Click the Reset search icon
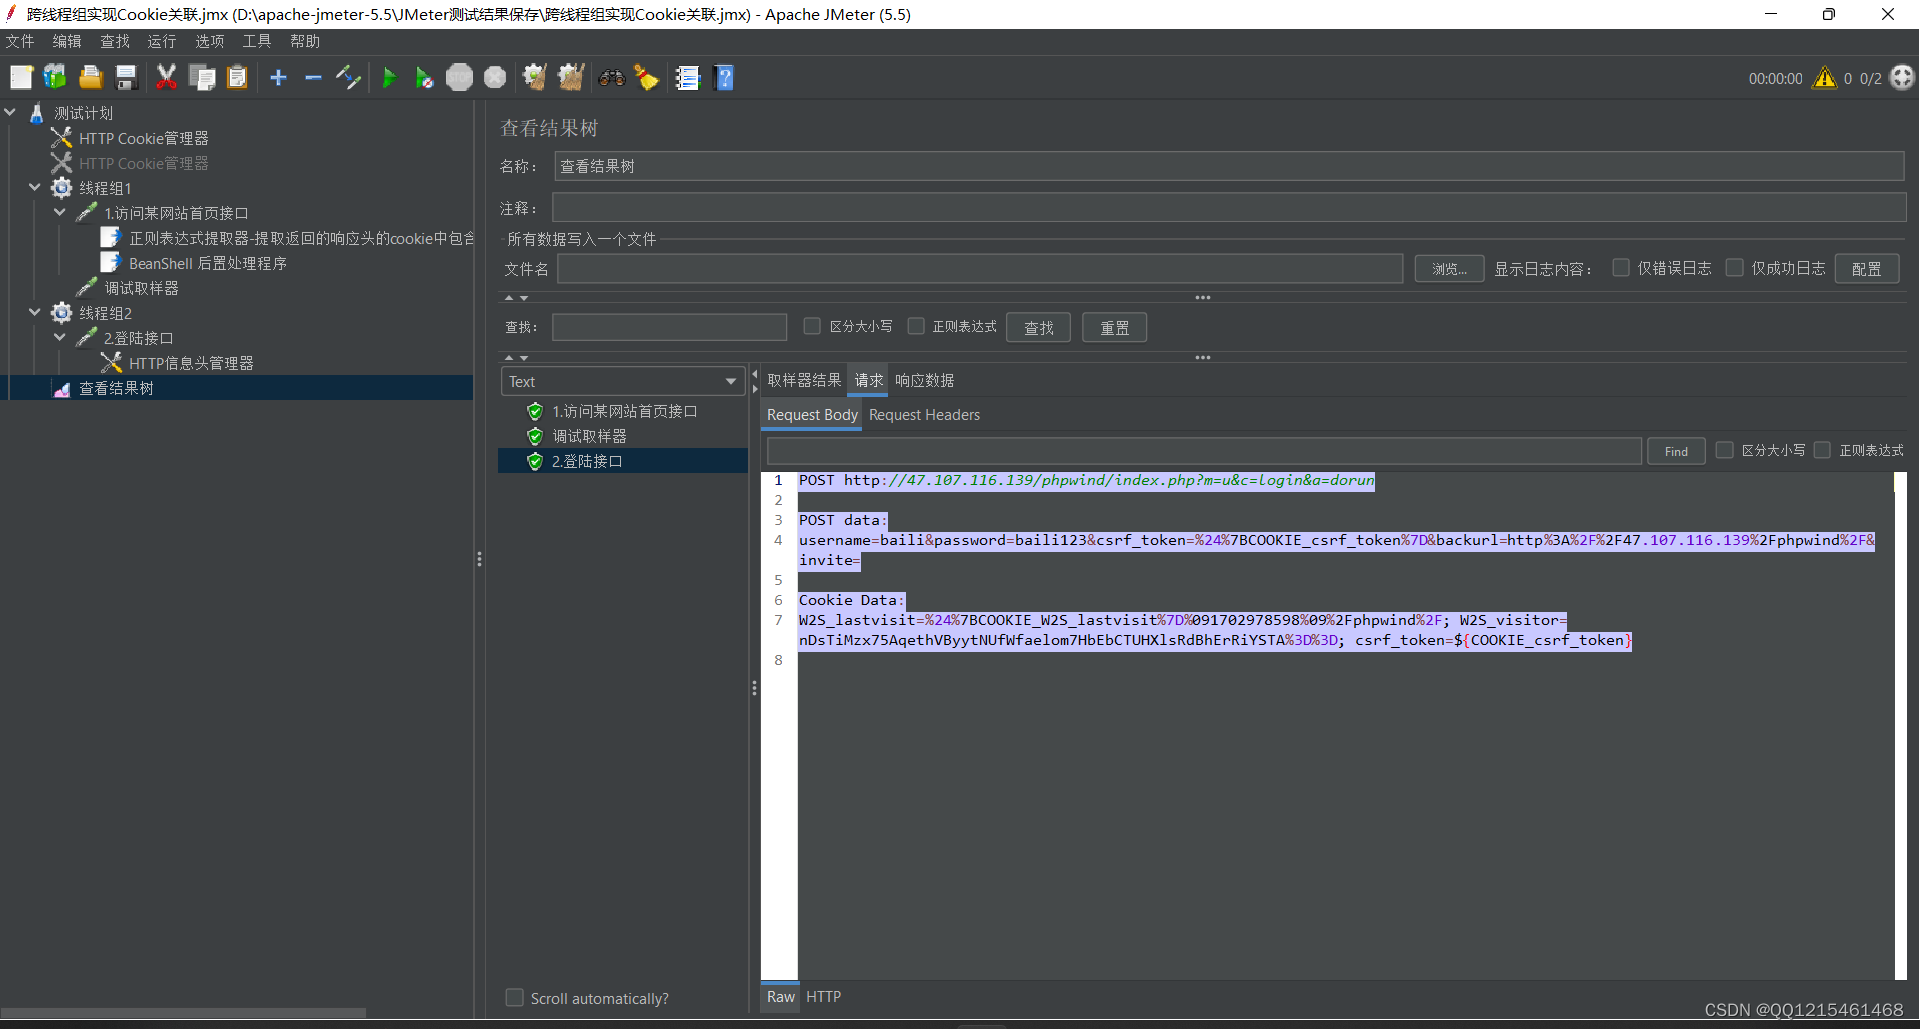Viewport: 1920px width, 1029px height. [647, 77]
